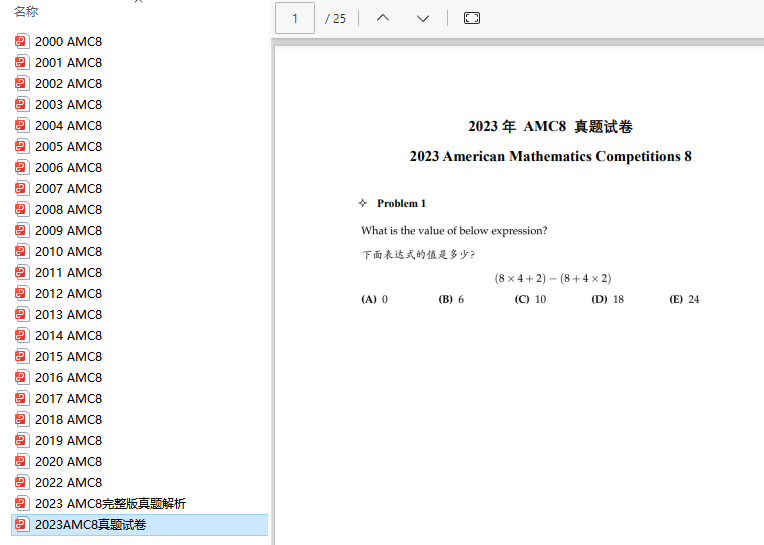Click the page number input field
This screenshot has width=764, height=545.
[295, 18]
